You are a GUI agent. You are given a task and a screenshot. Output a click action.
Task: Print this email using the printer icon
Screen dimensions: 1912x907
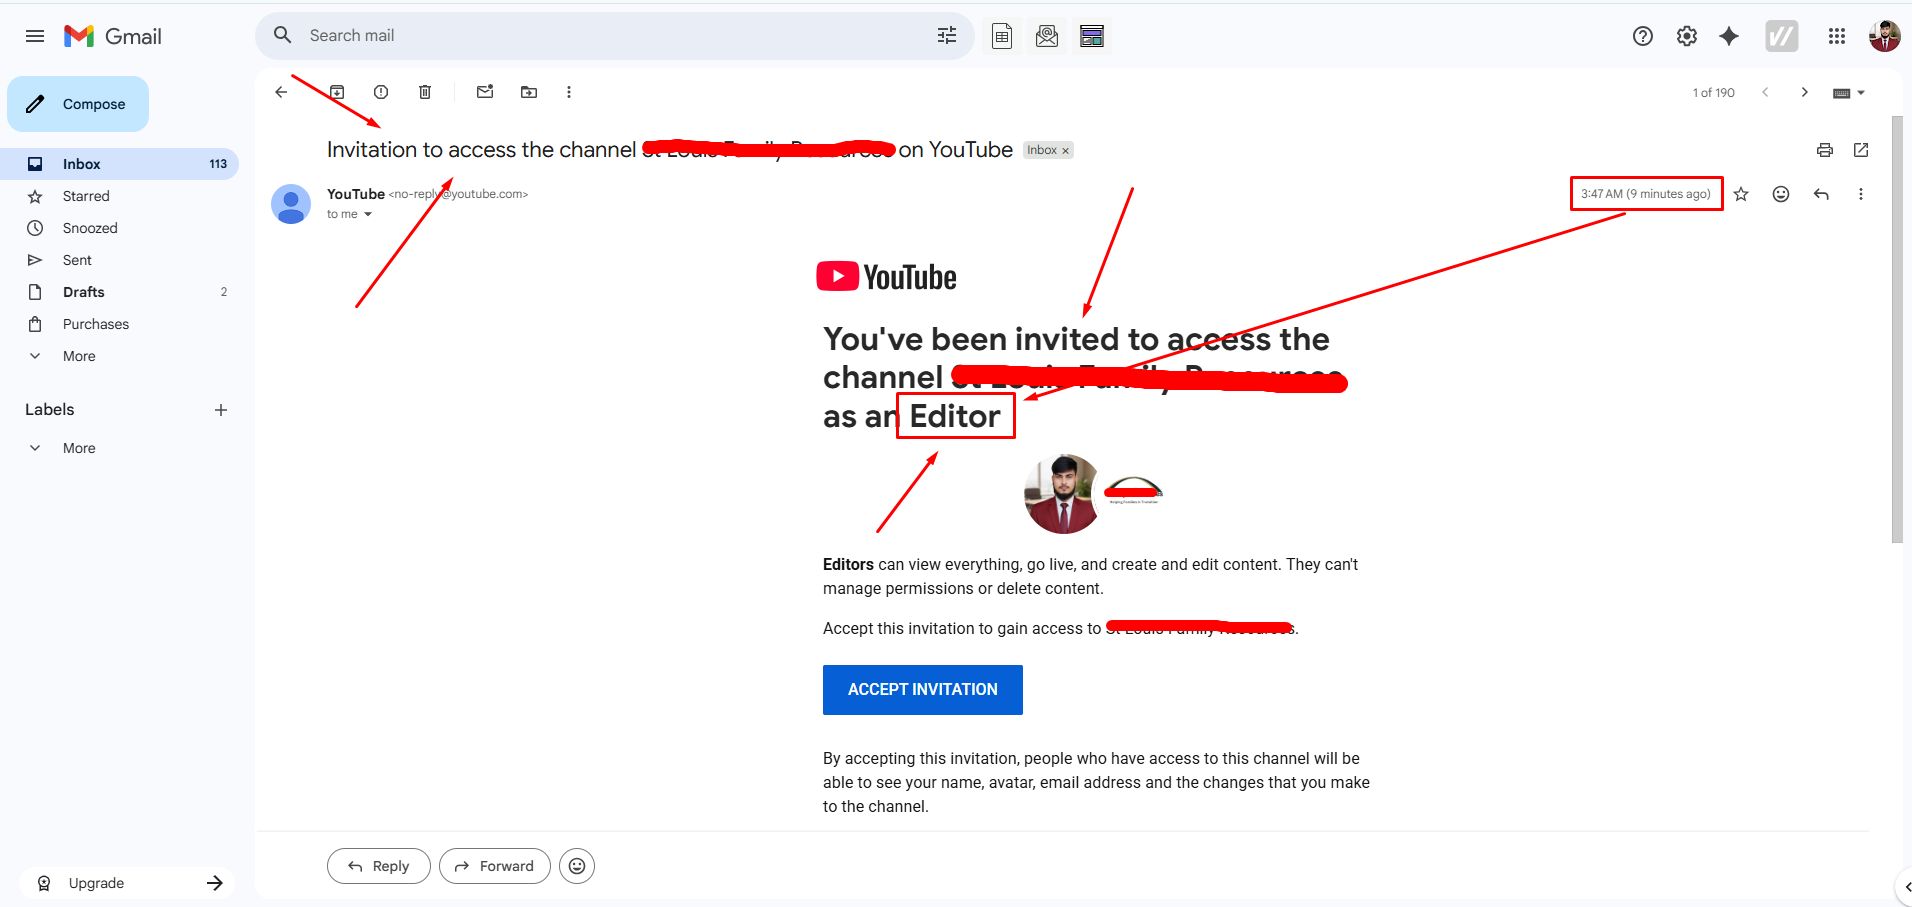click(x=1825, y=150)
